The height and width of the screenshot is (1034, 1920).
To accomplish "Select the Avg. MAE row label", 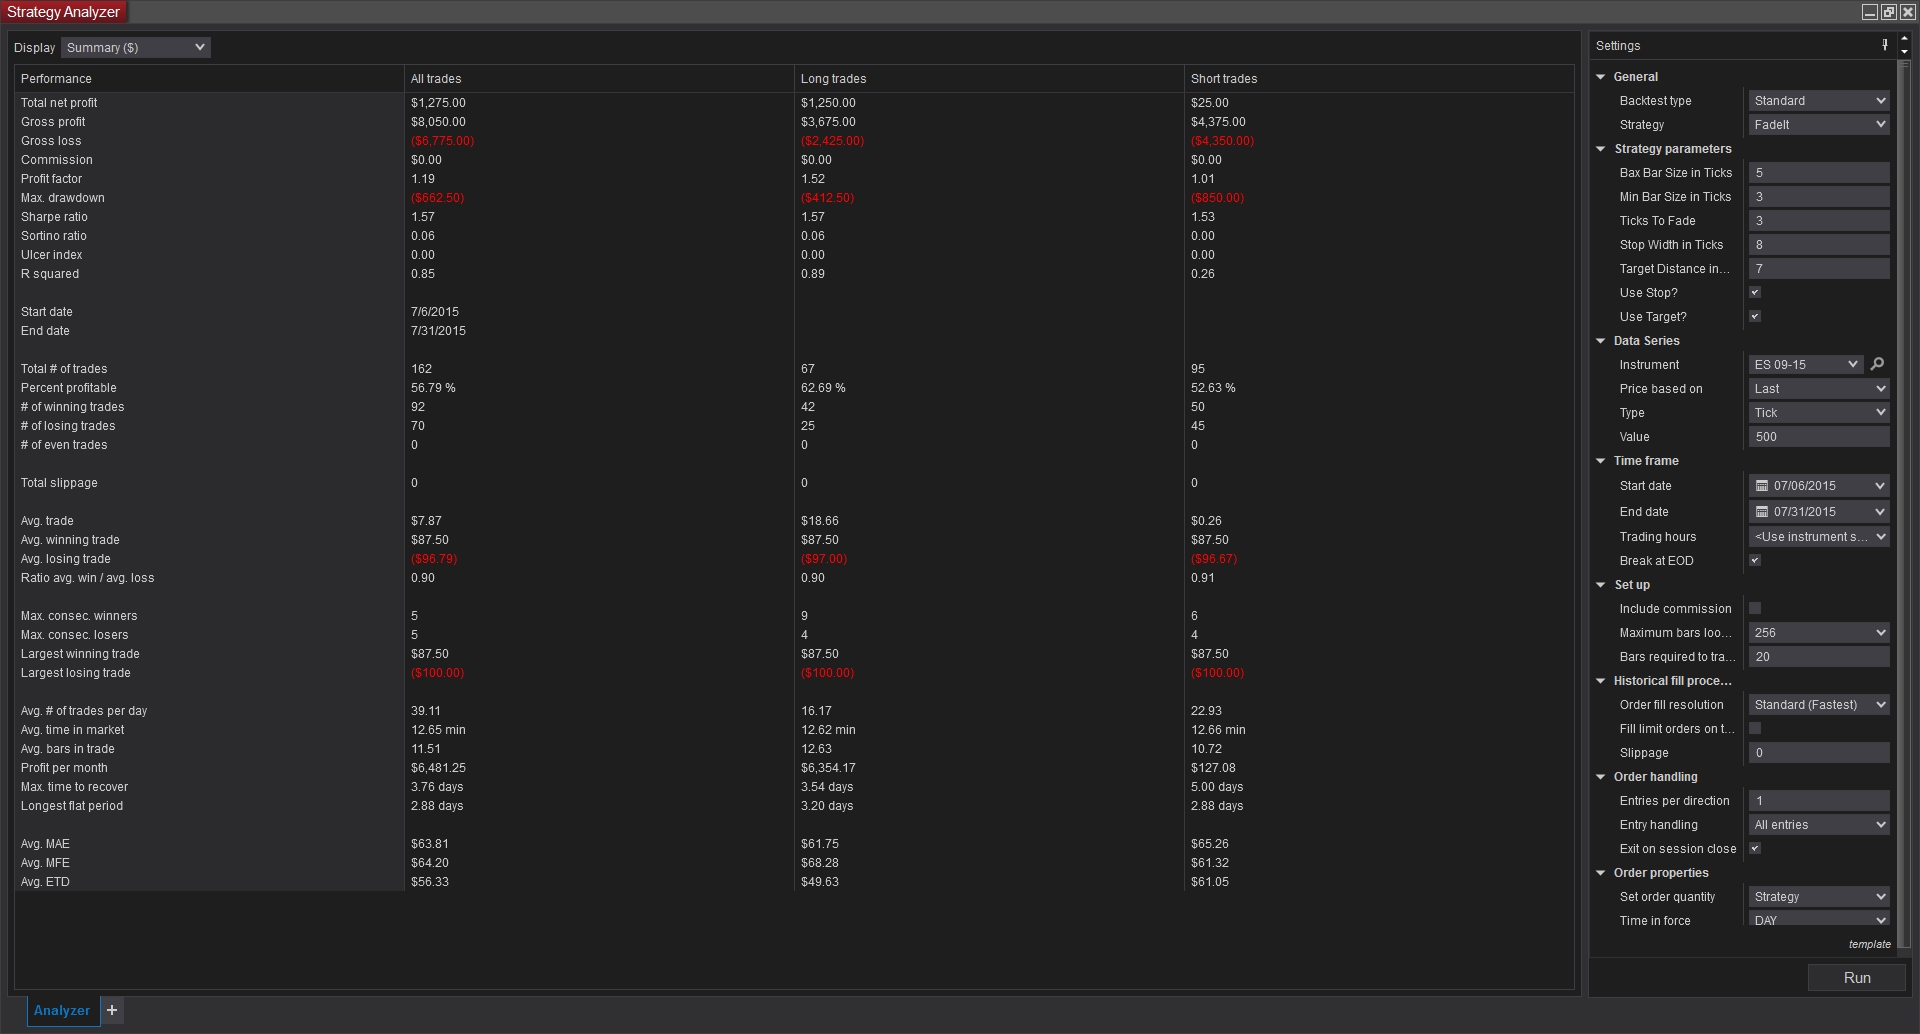I will 45,844.
